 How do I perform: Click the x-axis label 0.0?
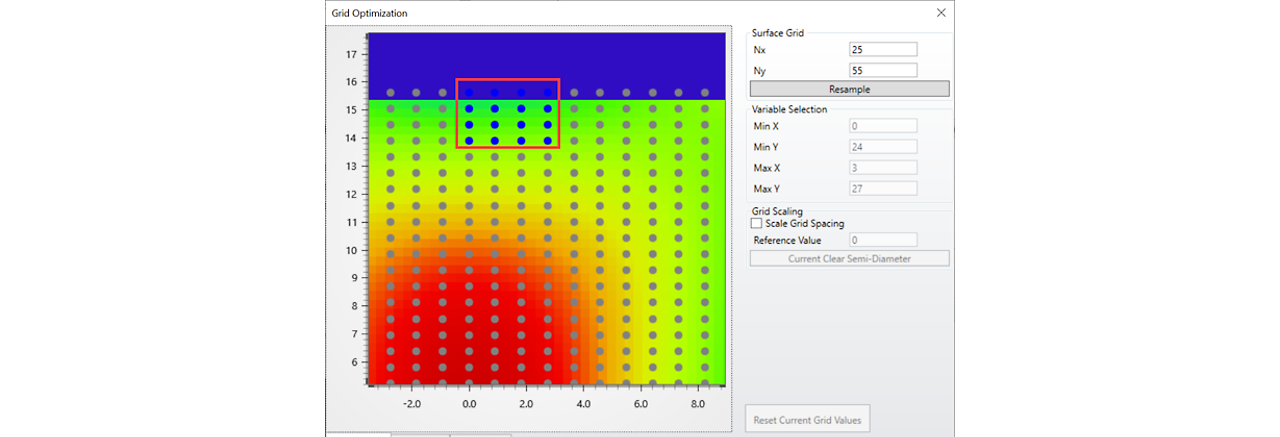(468, 404)
